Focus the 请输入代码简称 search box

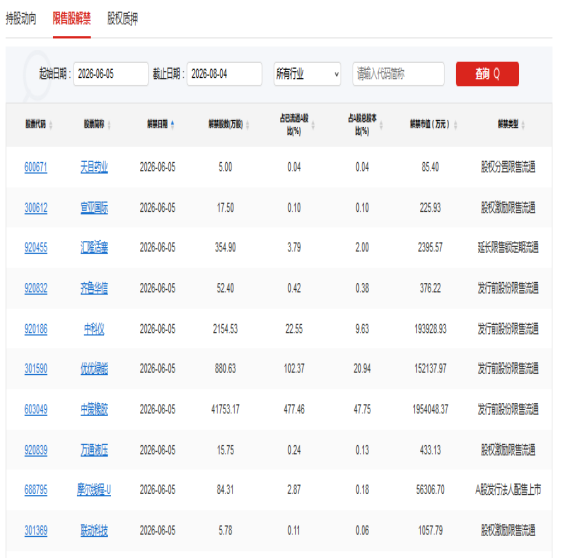pyautogui.click(x=399, y=74)
